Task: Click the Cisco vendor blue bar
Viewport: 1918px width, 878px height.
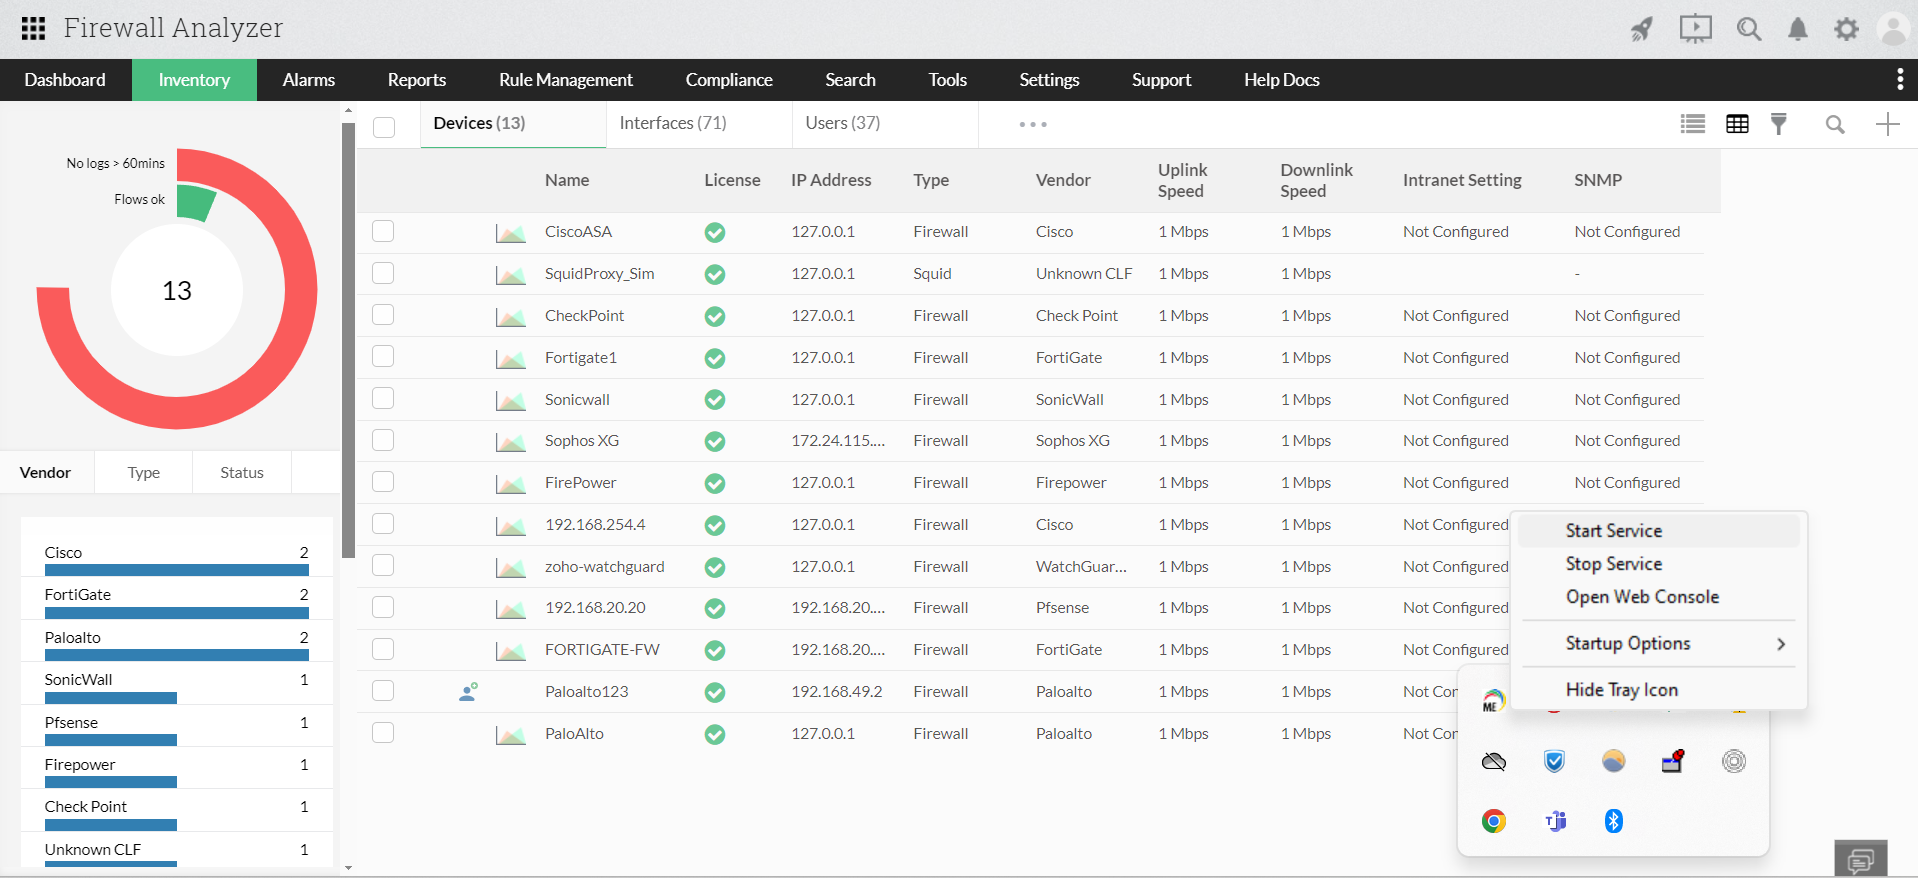Action: click(177, 570)
